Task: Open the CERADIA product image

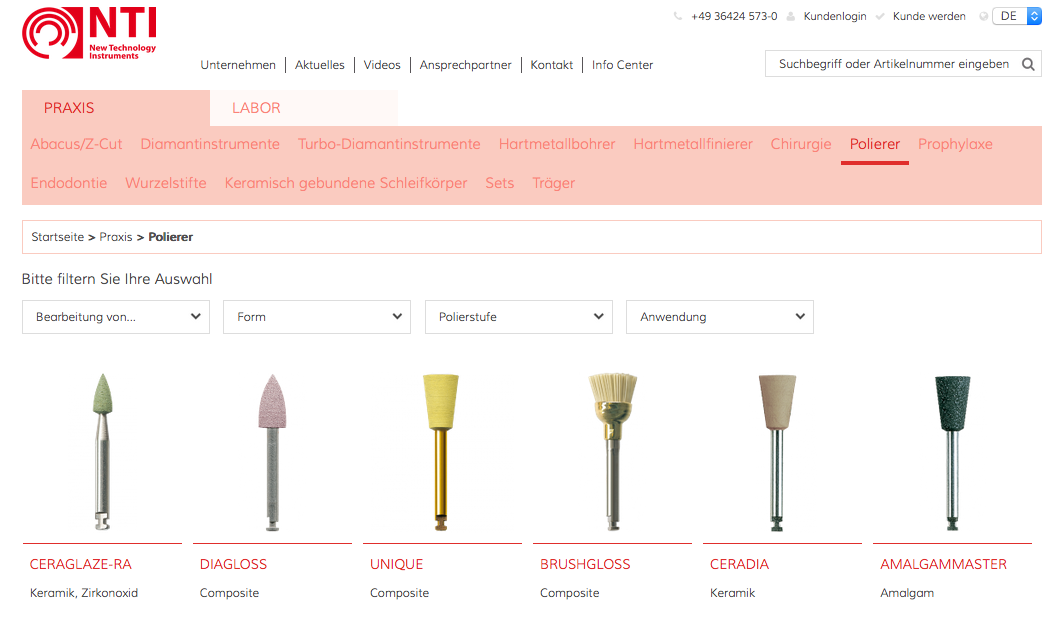Action: point(777,451)
